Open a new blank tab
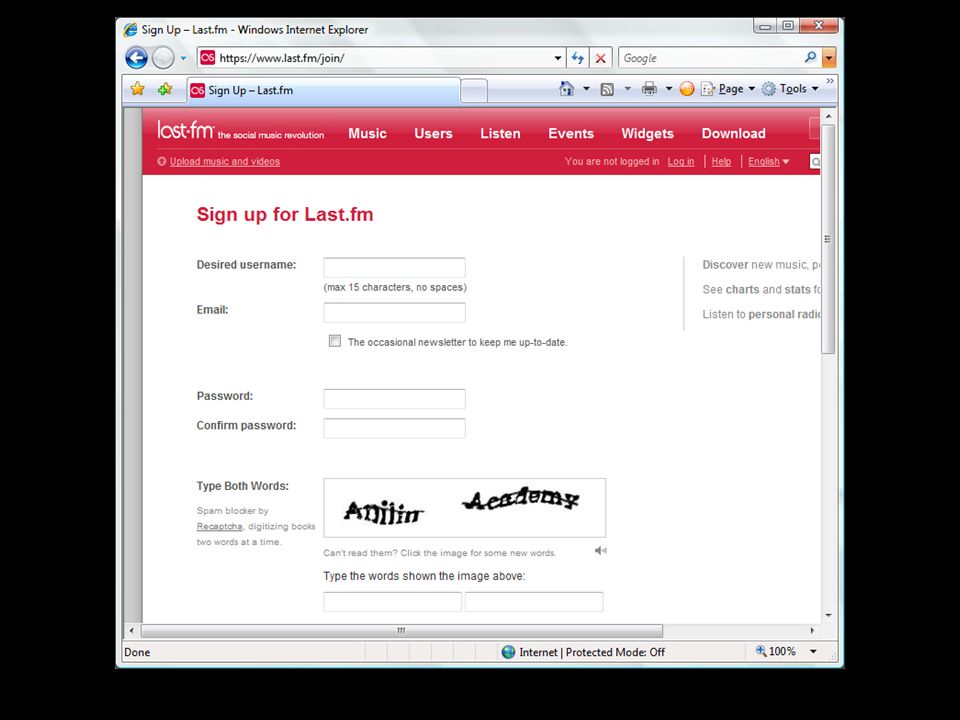960x720 pixels. (x=473, y=91)
